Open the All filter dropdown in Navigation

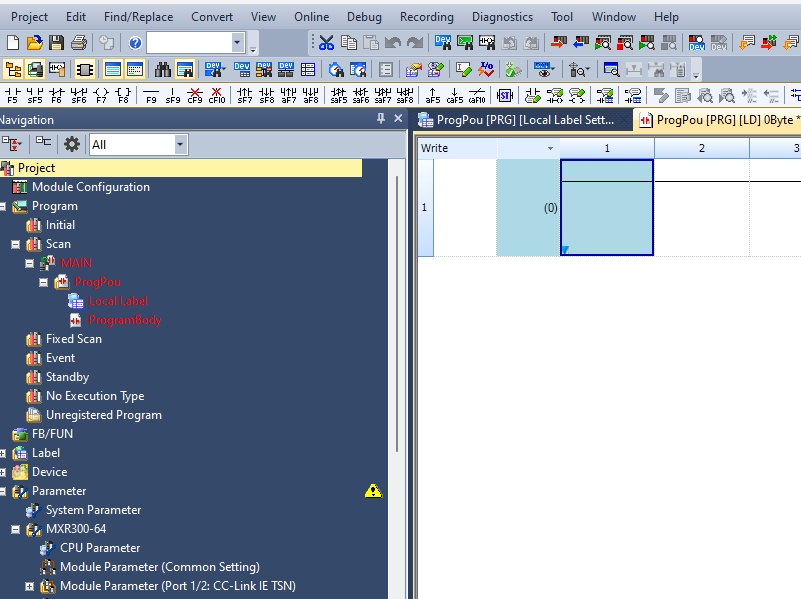point(180,144)
